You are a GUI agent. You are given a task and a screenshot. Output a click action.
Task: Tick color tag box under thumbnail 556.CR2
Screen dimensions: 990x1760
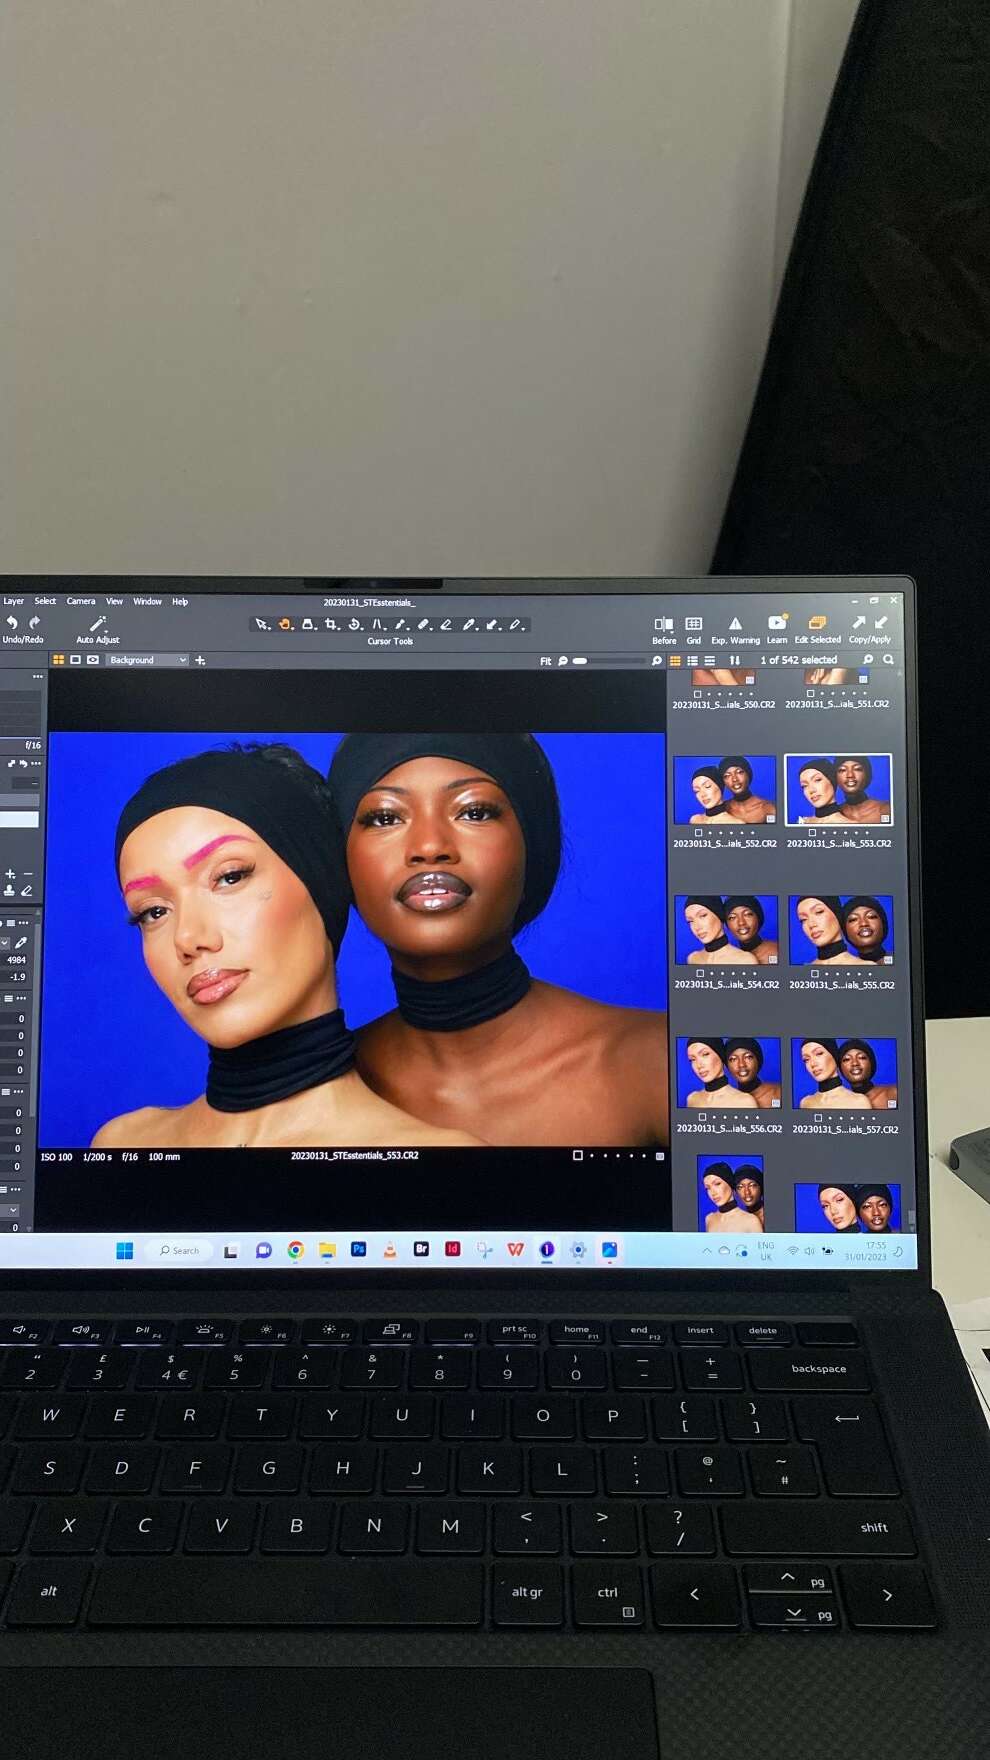point(702,1117)
